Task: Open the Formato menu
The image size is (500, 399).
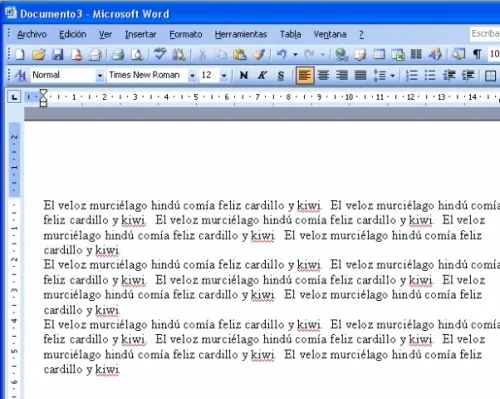Action: coord(186,34)
